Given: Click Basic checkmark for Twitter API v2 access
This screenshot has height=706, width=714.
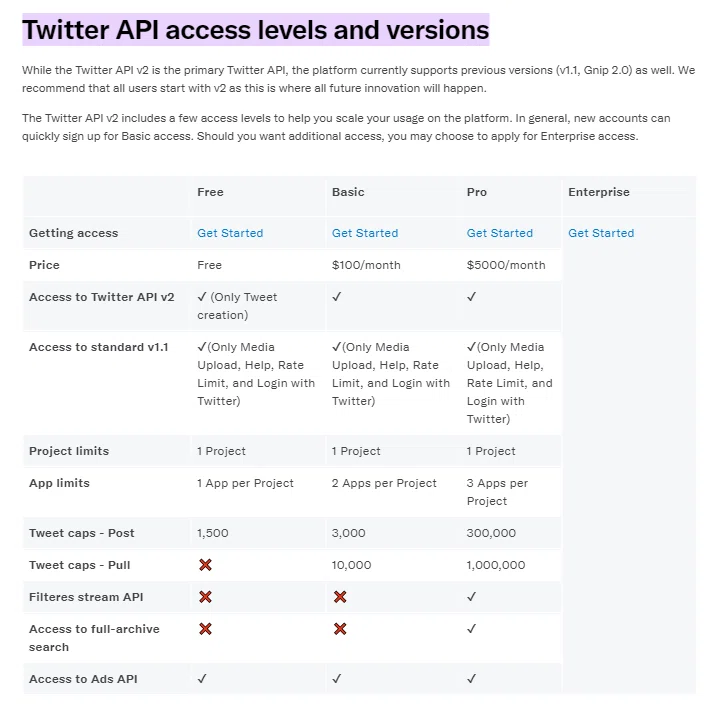Looking at the screenshot, I should coord(337,297).
